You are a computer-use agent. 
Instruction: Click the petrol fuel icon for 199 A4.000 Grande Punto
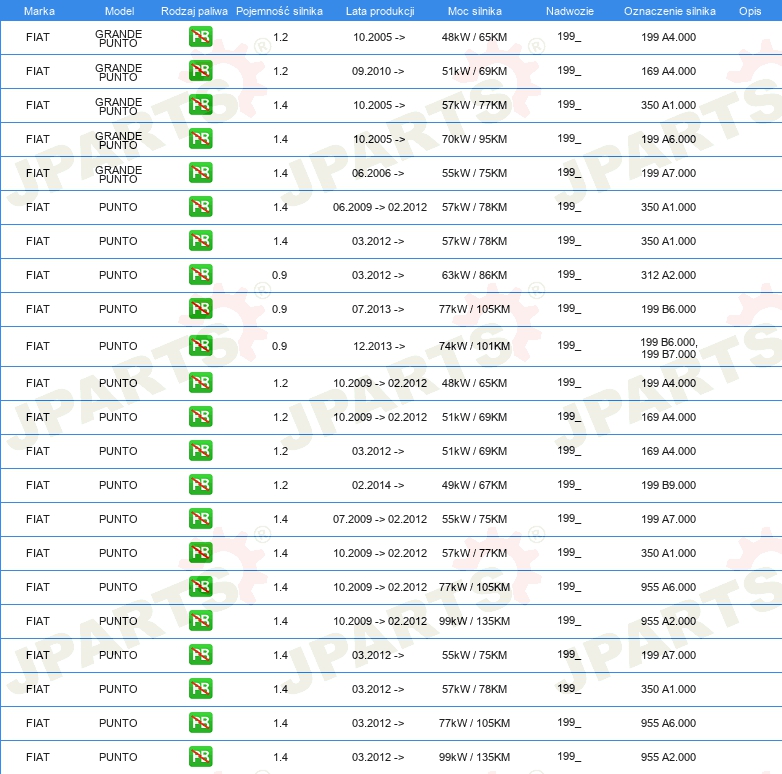pos(200,37)
